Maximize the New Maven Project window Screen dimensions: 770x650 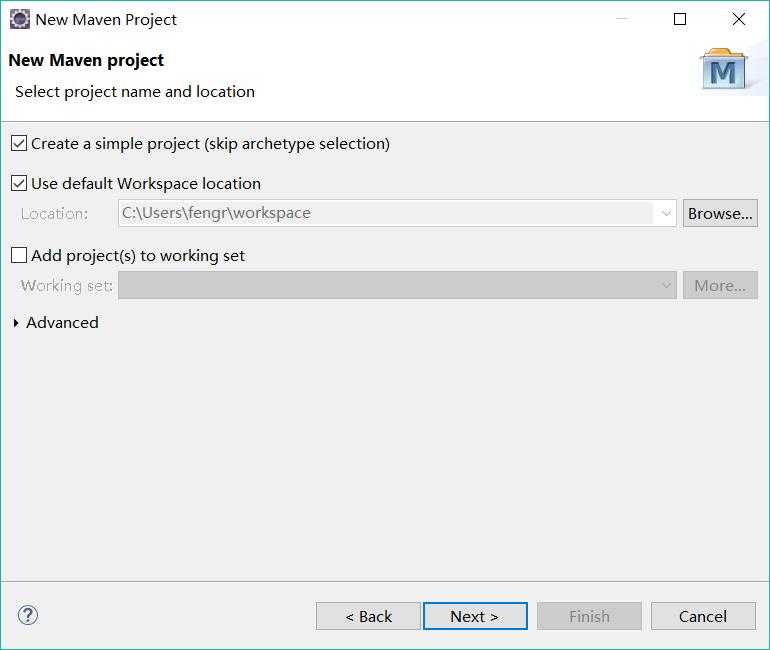pyautogui.click(x=680, y=19)
